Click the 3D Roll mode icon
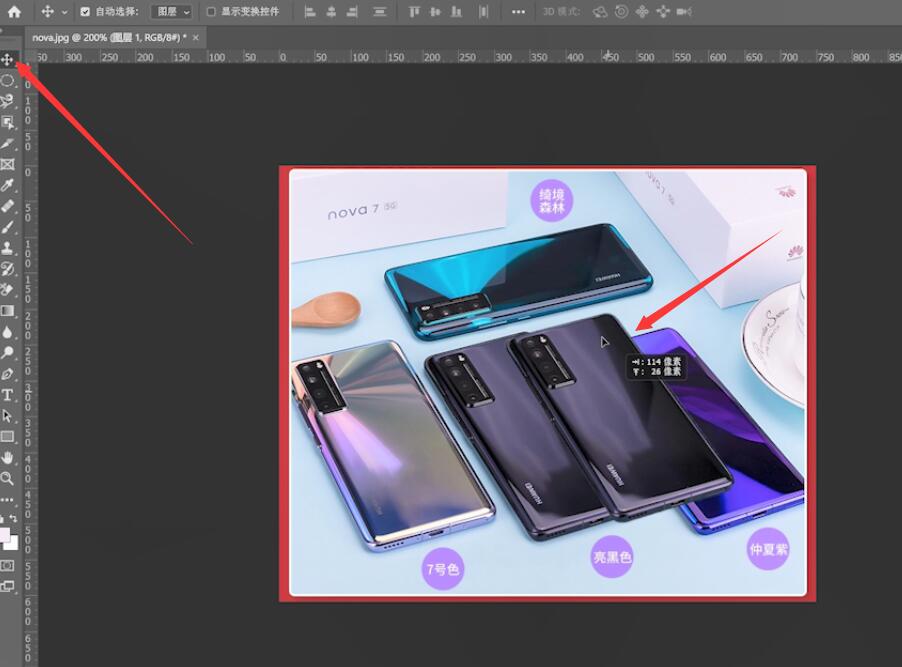This screenshot has width=902, height=667. [x=621, y=12]
